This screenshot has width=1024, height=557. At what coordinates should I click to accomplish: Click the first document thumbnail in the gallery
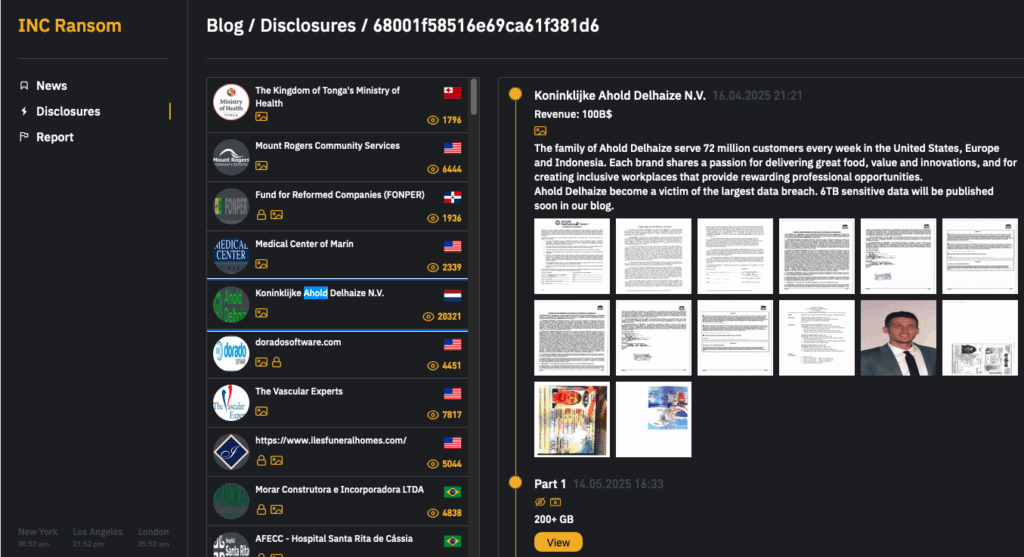coord(572,256)
